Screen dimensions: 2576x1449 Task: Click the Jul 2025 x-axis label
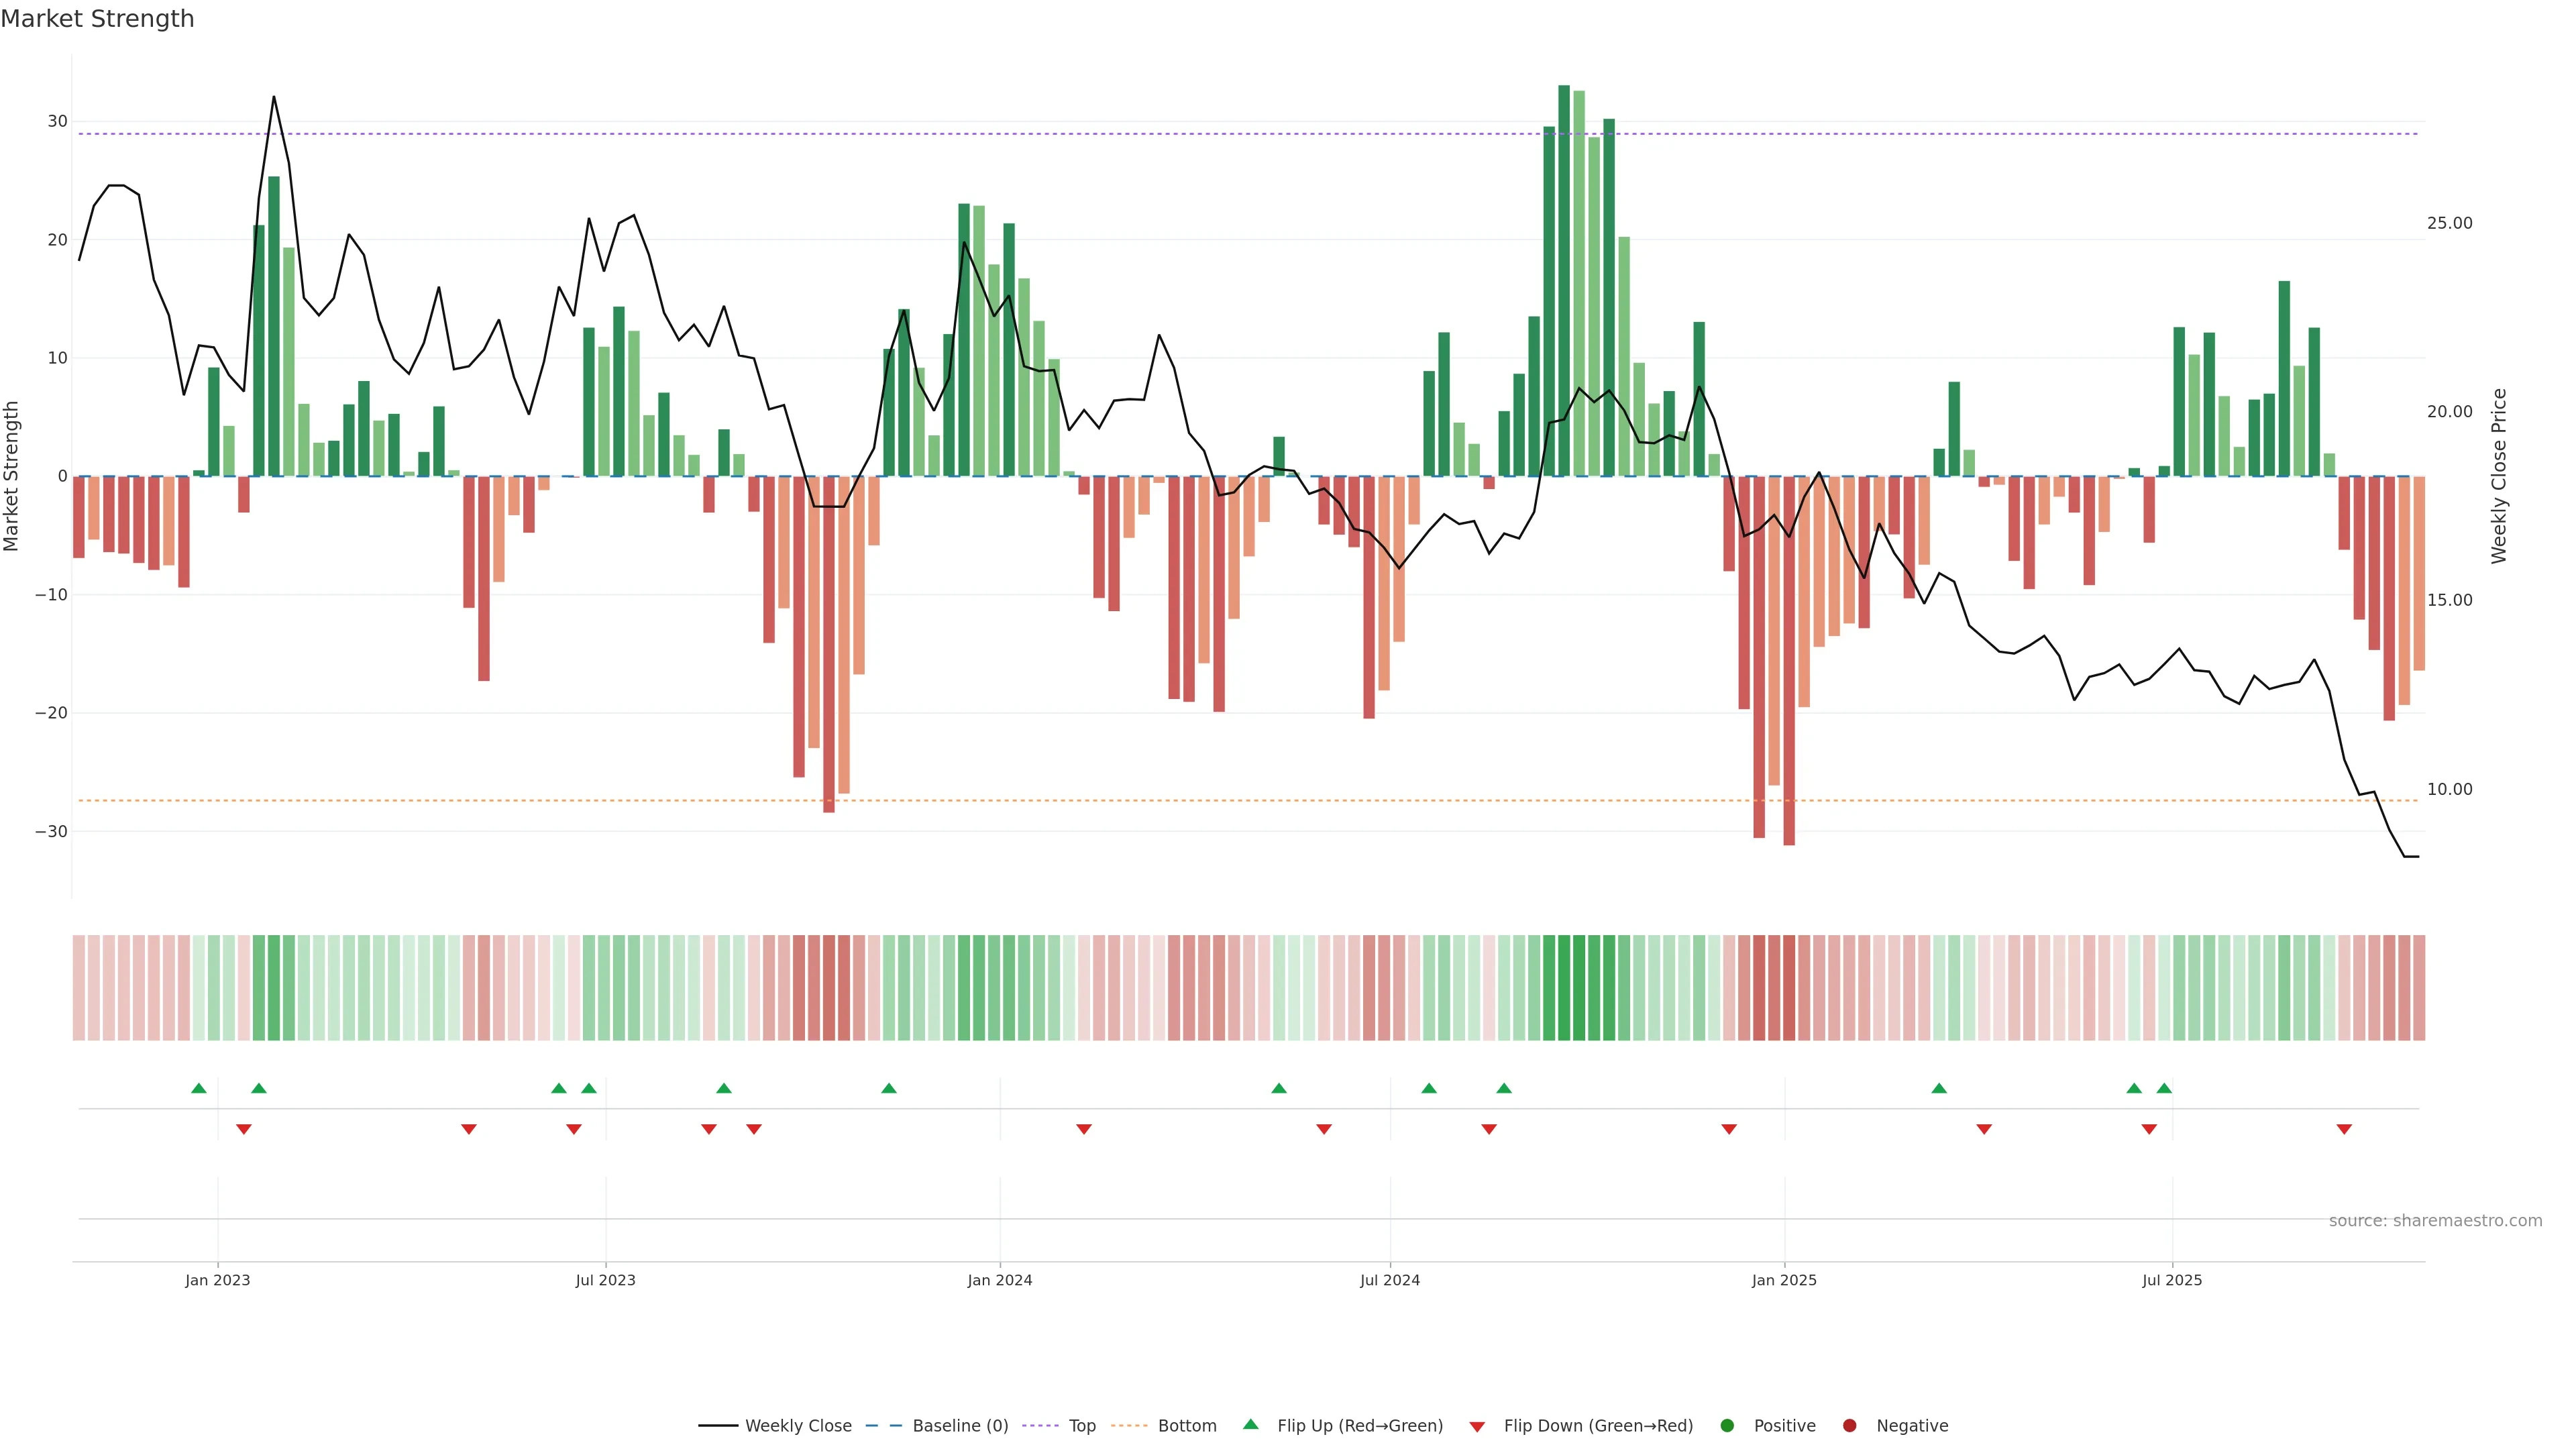2172,1280
